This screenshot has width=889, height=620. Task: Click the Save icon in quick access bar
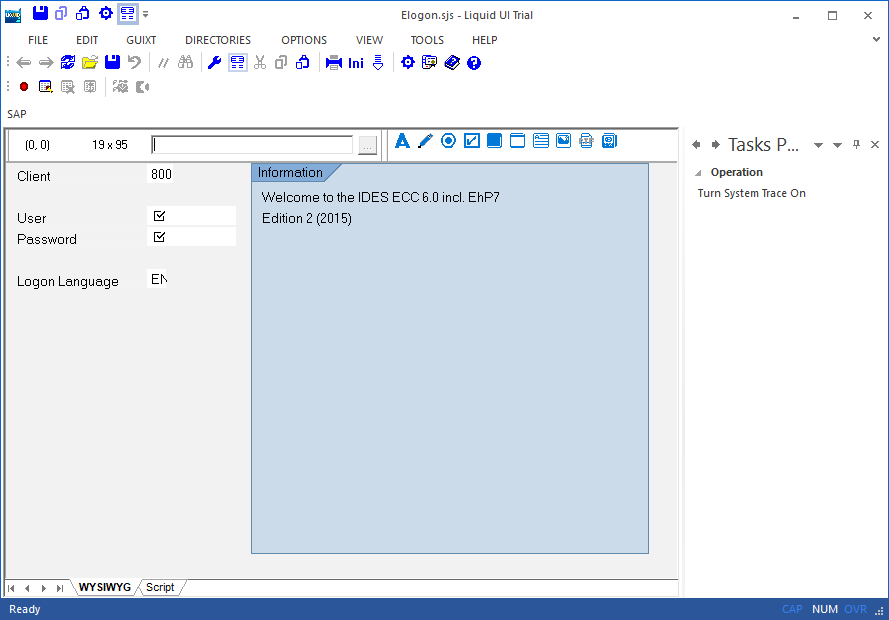click(x=40, y=13)
